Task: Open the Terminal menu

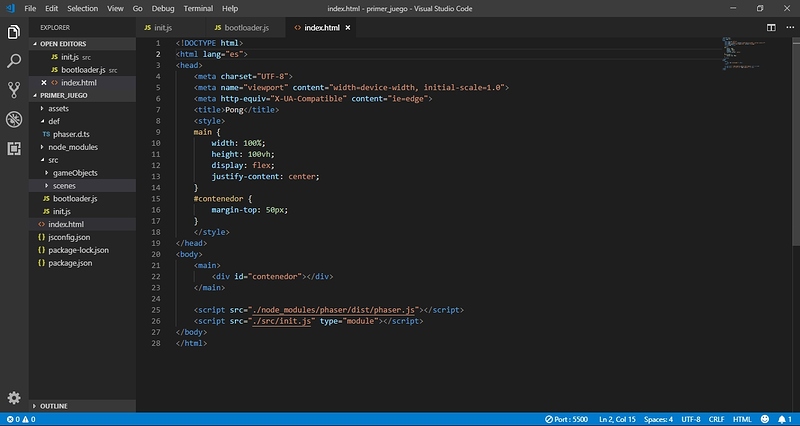Action: tap(198, 8)
